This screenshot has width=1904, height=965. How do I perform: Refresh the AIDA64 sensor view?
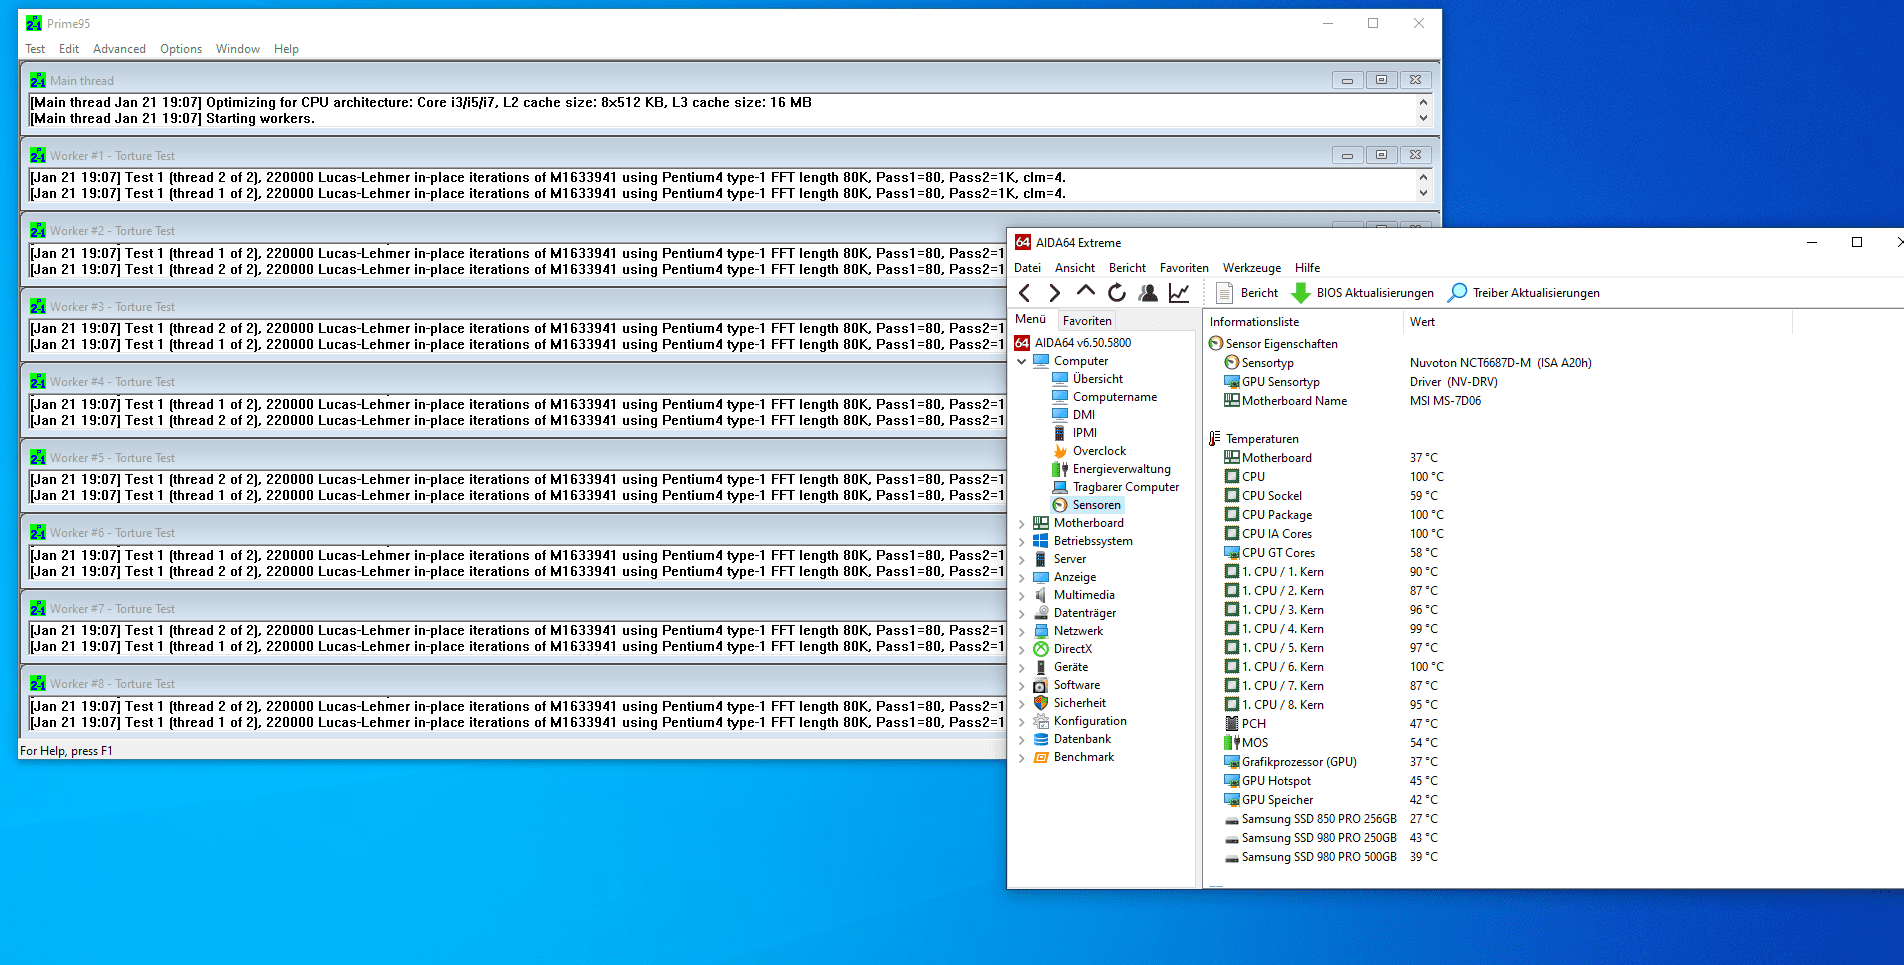click(x=1117, y=293)
